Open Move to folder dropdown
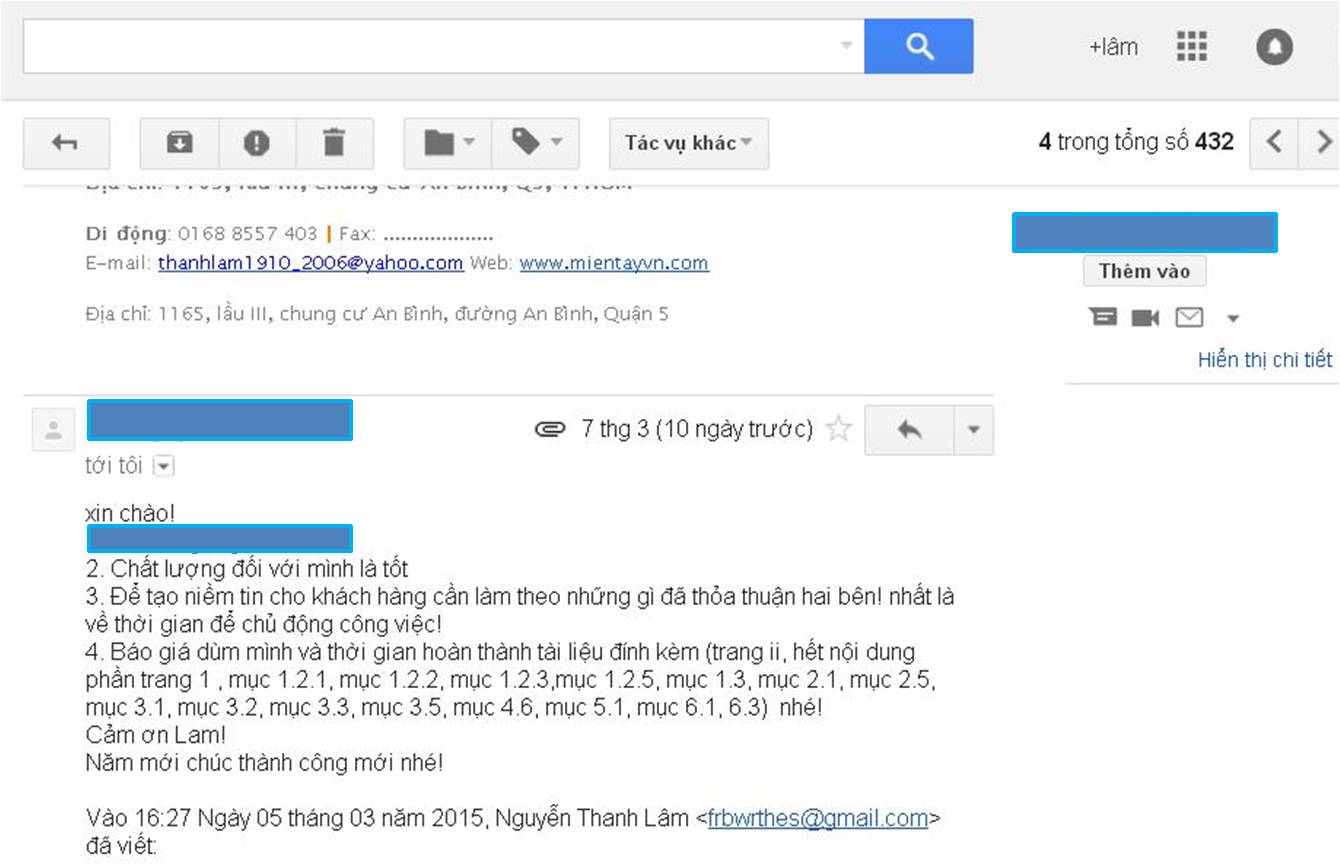The image size is (1340, 868). (448, 143)
